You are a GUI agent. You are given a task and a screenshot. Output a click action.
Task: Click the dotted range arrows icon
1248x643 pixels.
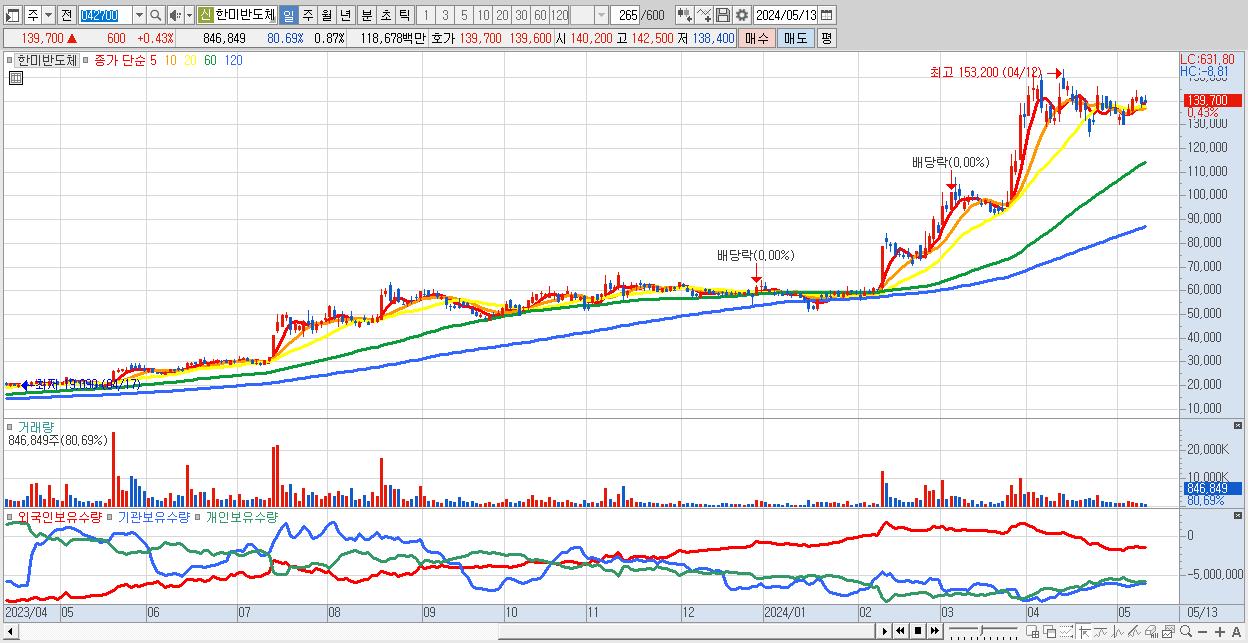[1066, 631]
